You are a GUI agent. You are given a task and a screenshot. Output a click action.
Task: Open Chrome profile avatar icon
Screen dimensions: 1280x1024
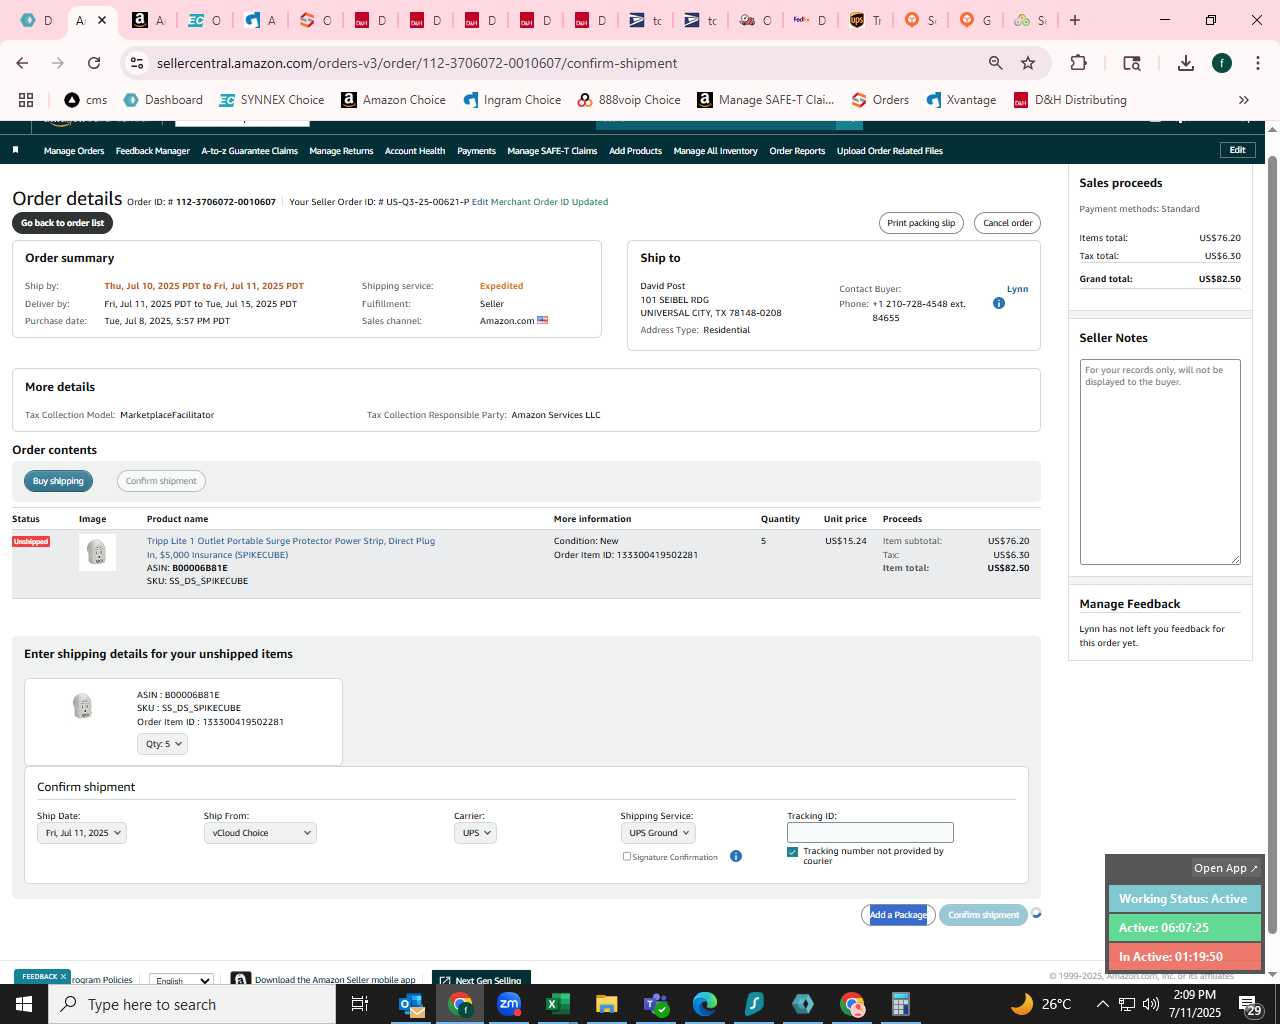(x=1222, y=63)
